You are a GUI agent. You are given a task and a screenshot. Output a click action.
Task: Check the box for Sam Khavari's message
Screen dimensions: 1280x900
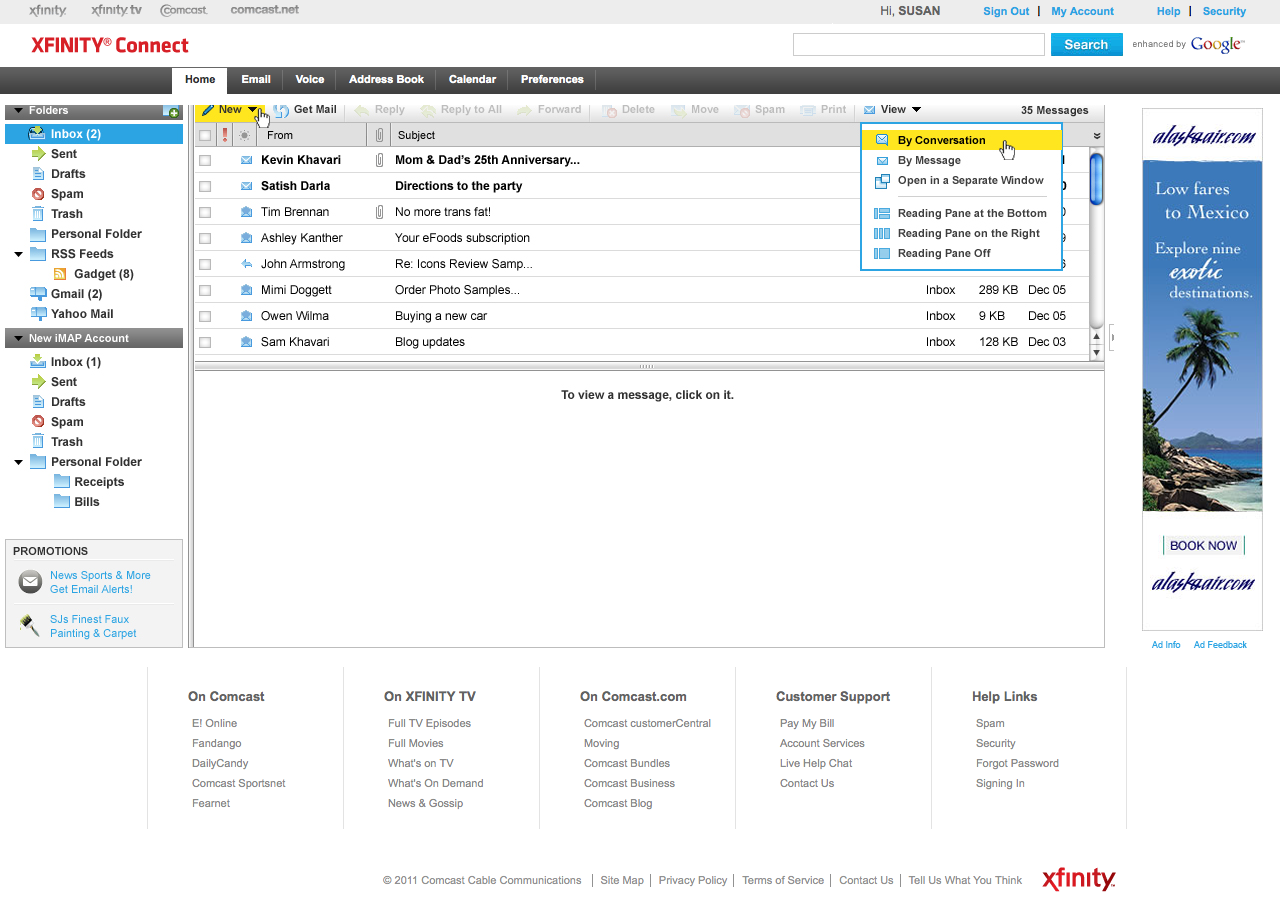point(205,342)
